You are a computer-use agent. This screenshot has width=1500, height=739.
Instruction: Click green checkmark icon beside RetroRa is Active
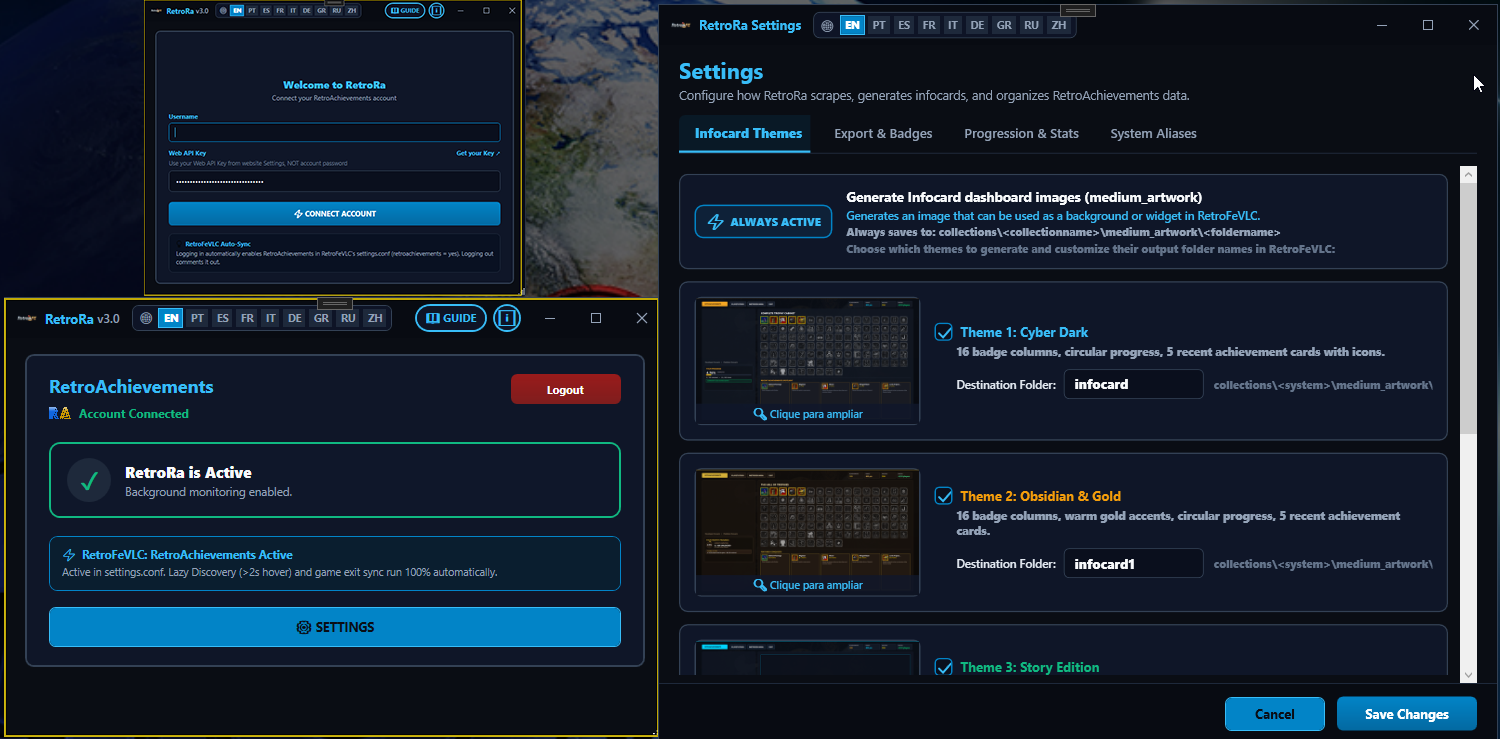coord(88,481)
